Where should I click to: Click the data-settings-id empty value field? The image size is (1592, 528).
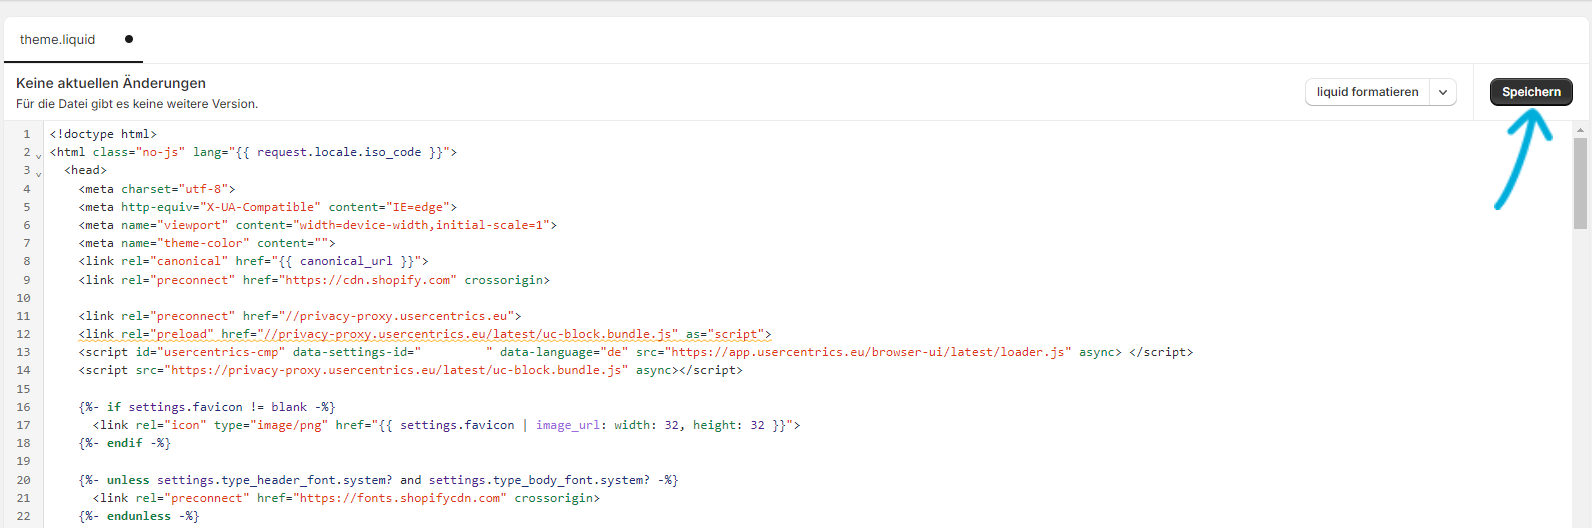coord(454,352)
